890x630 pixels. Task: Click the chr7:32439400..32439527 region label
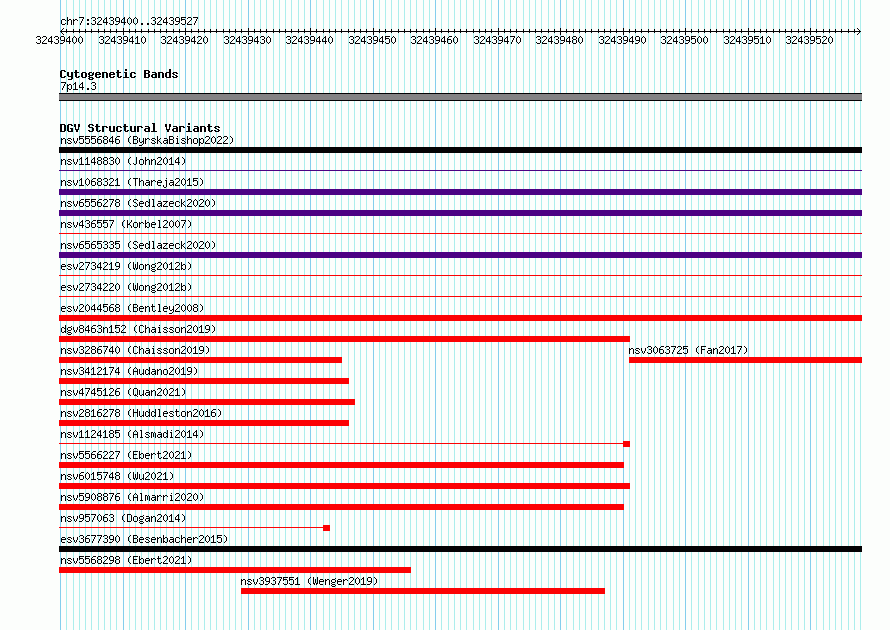129,21
